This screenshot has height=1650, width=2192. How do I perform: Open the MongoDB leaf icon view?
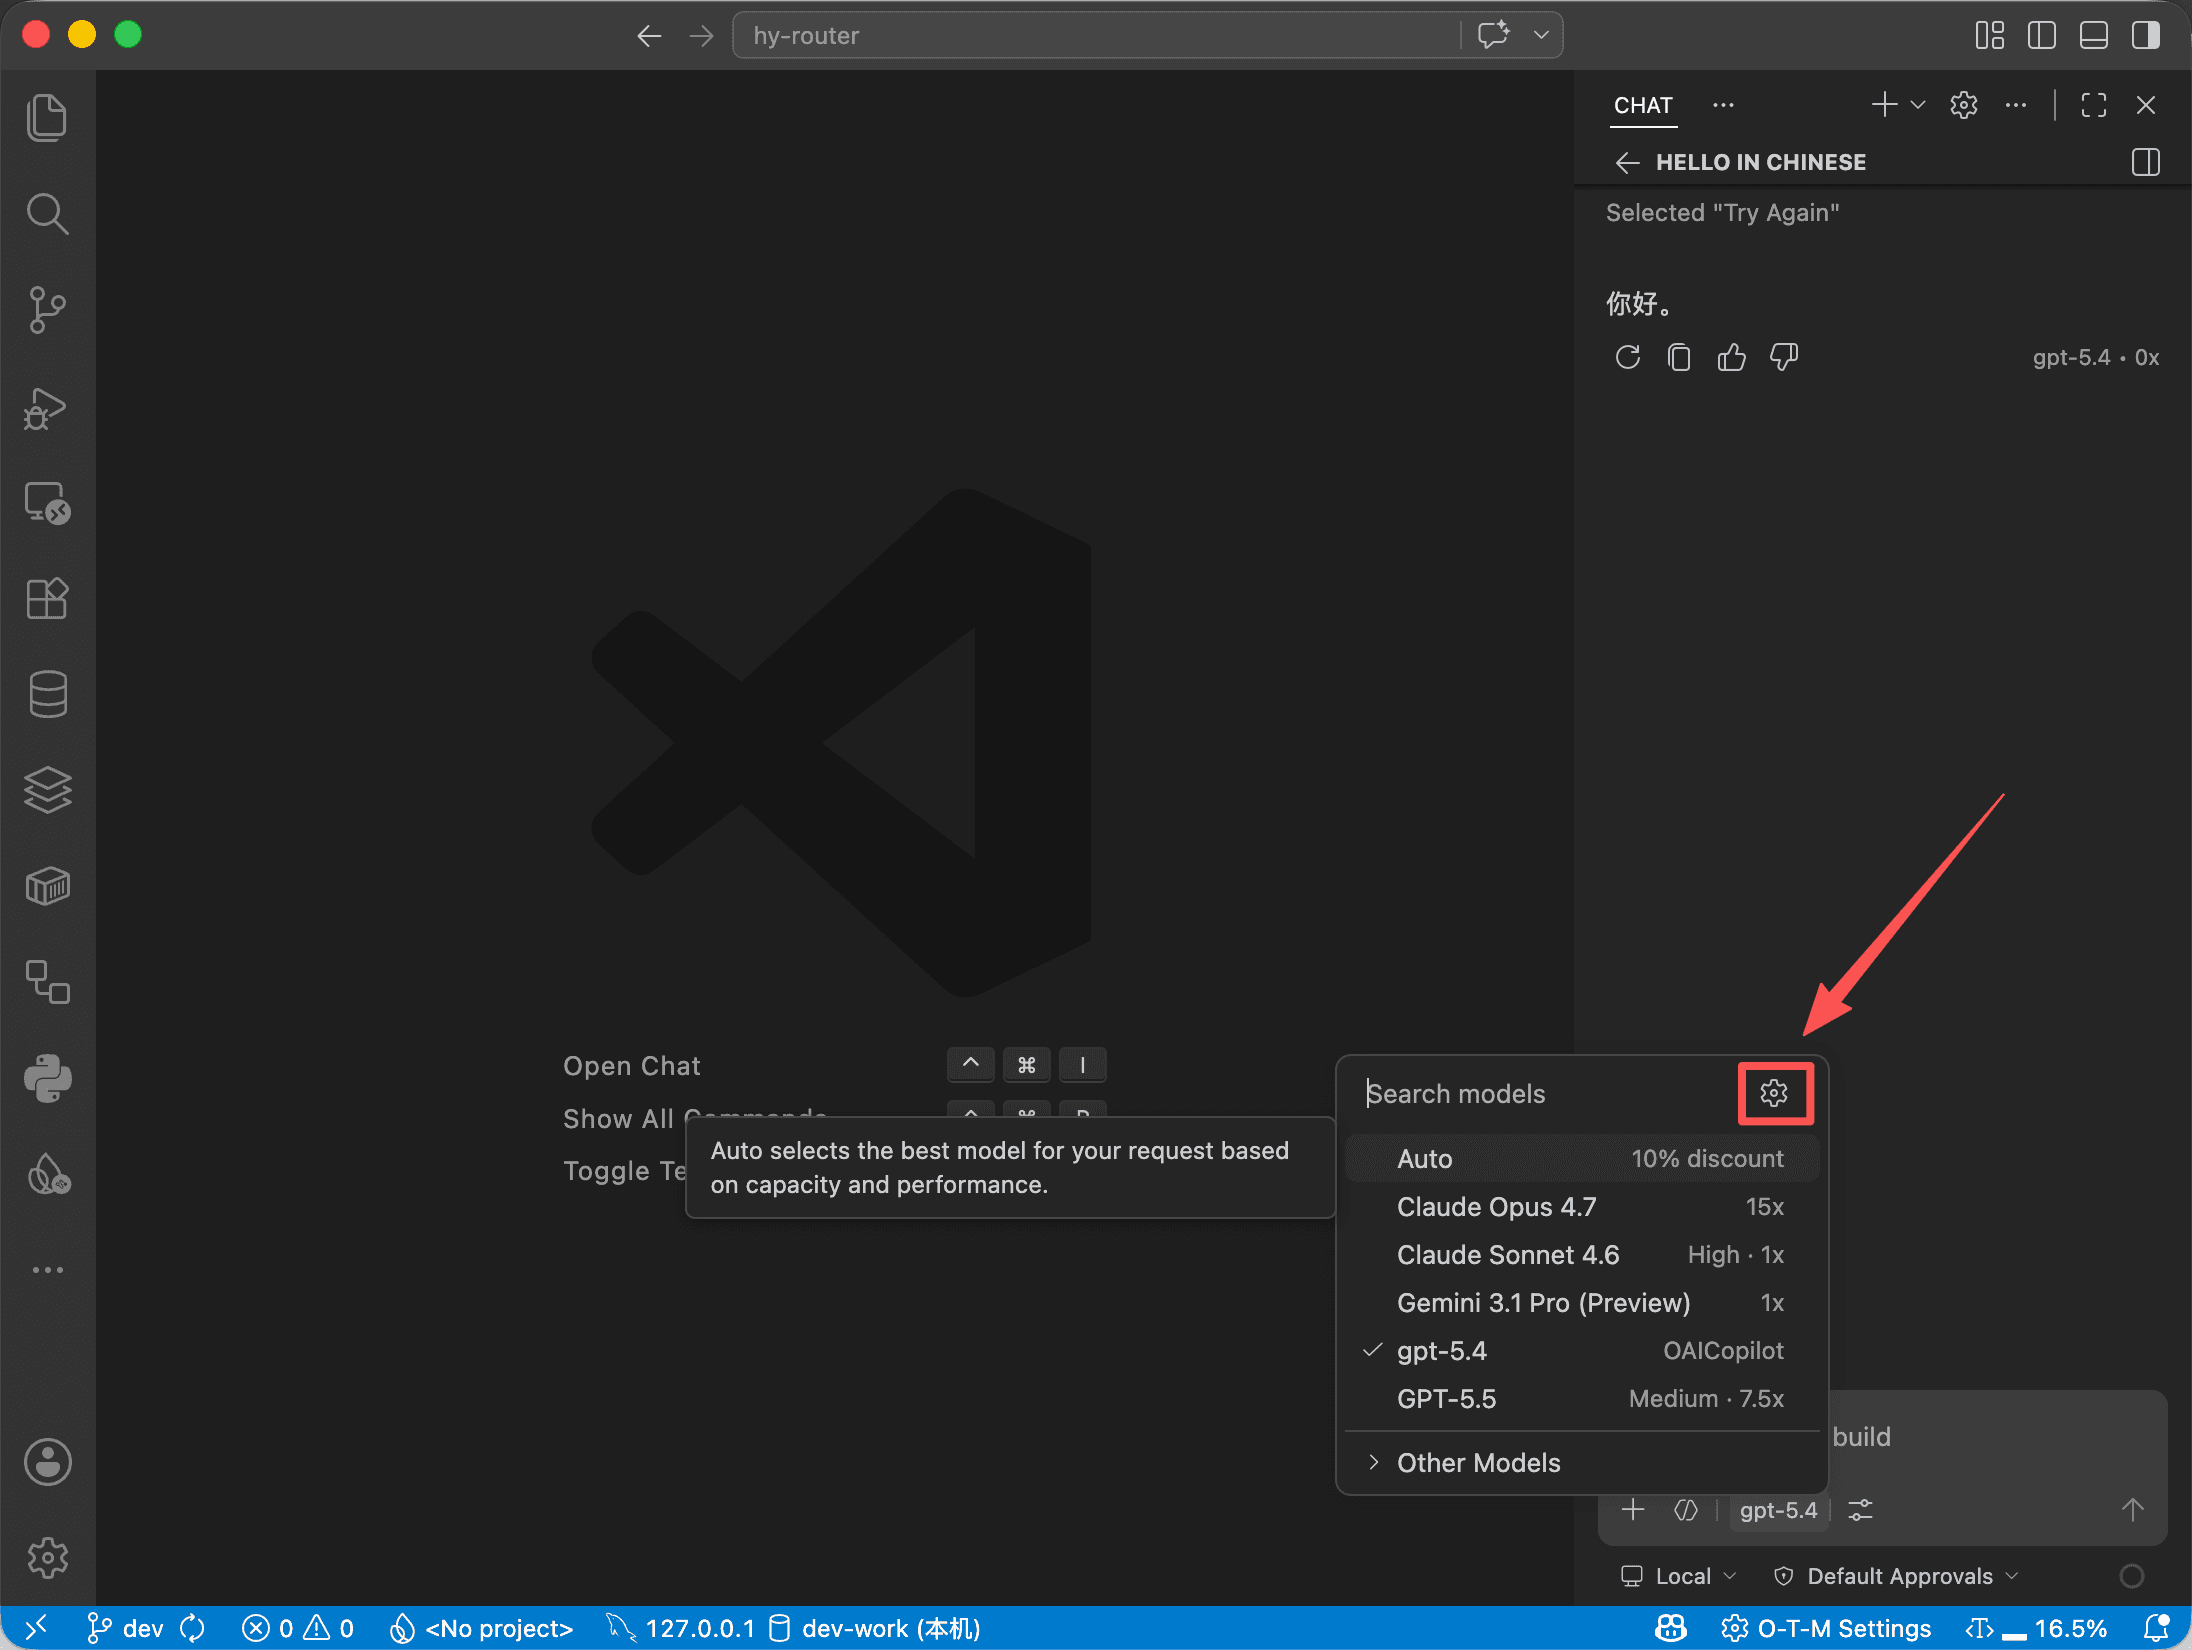(47, 1174)
